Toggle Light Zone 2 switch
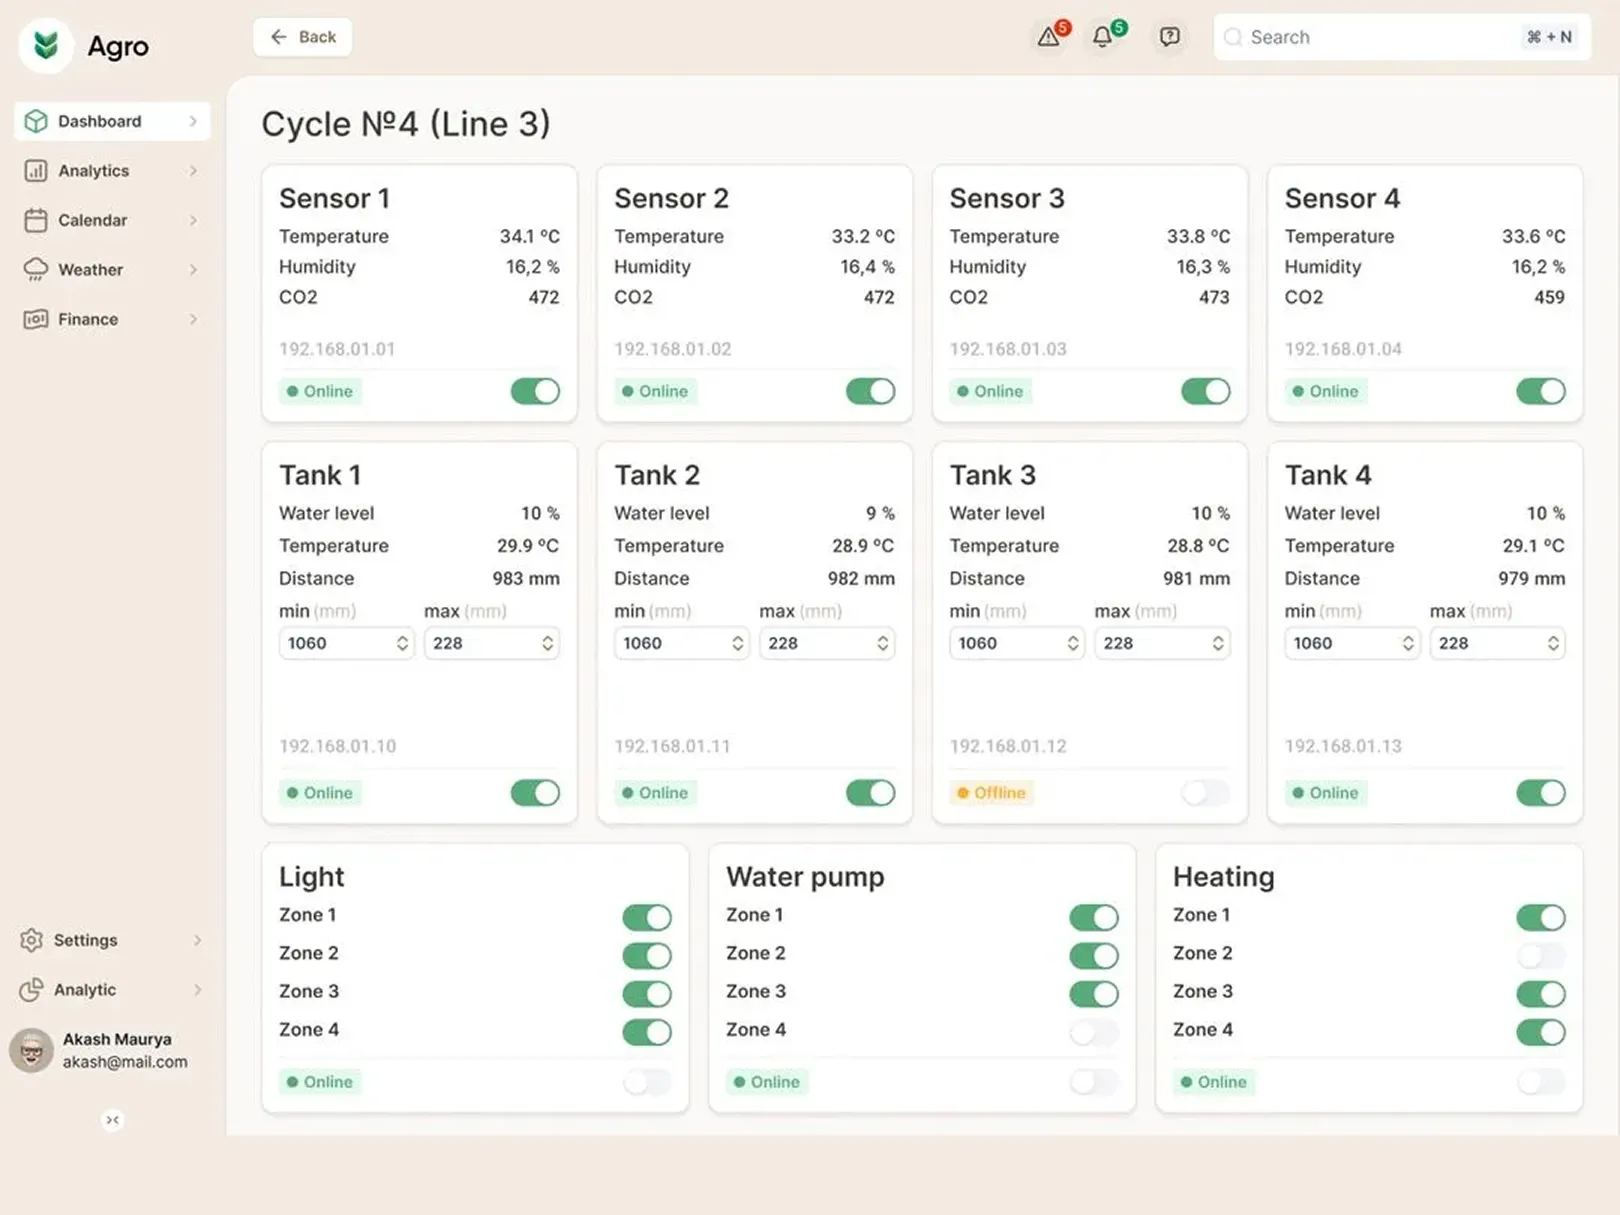 [647, 956]
